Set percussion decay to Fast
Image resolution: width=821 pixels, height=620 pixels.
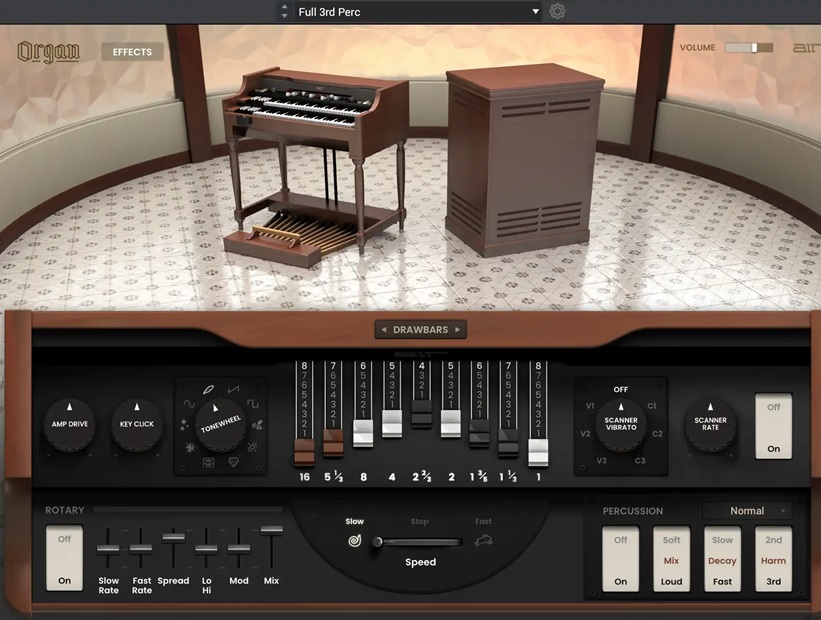tap(722, 580)
